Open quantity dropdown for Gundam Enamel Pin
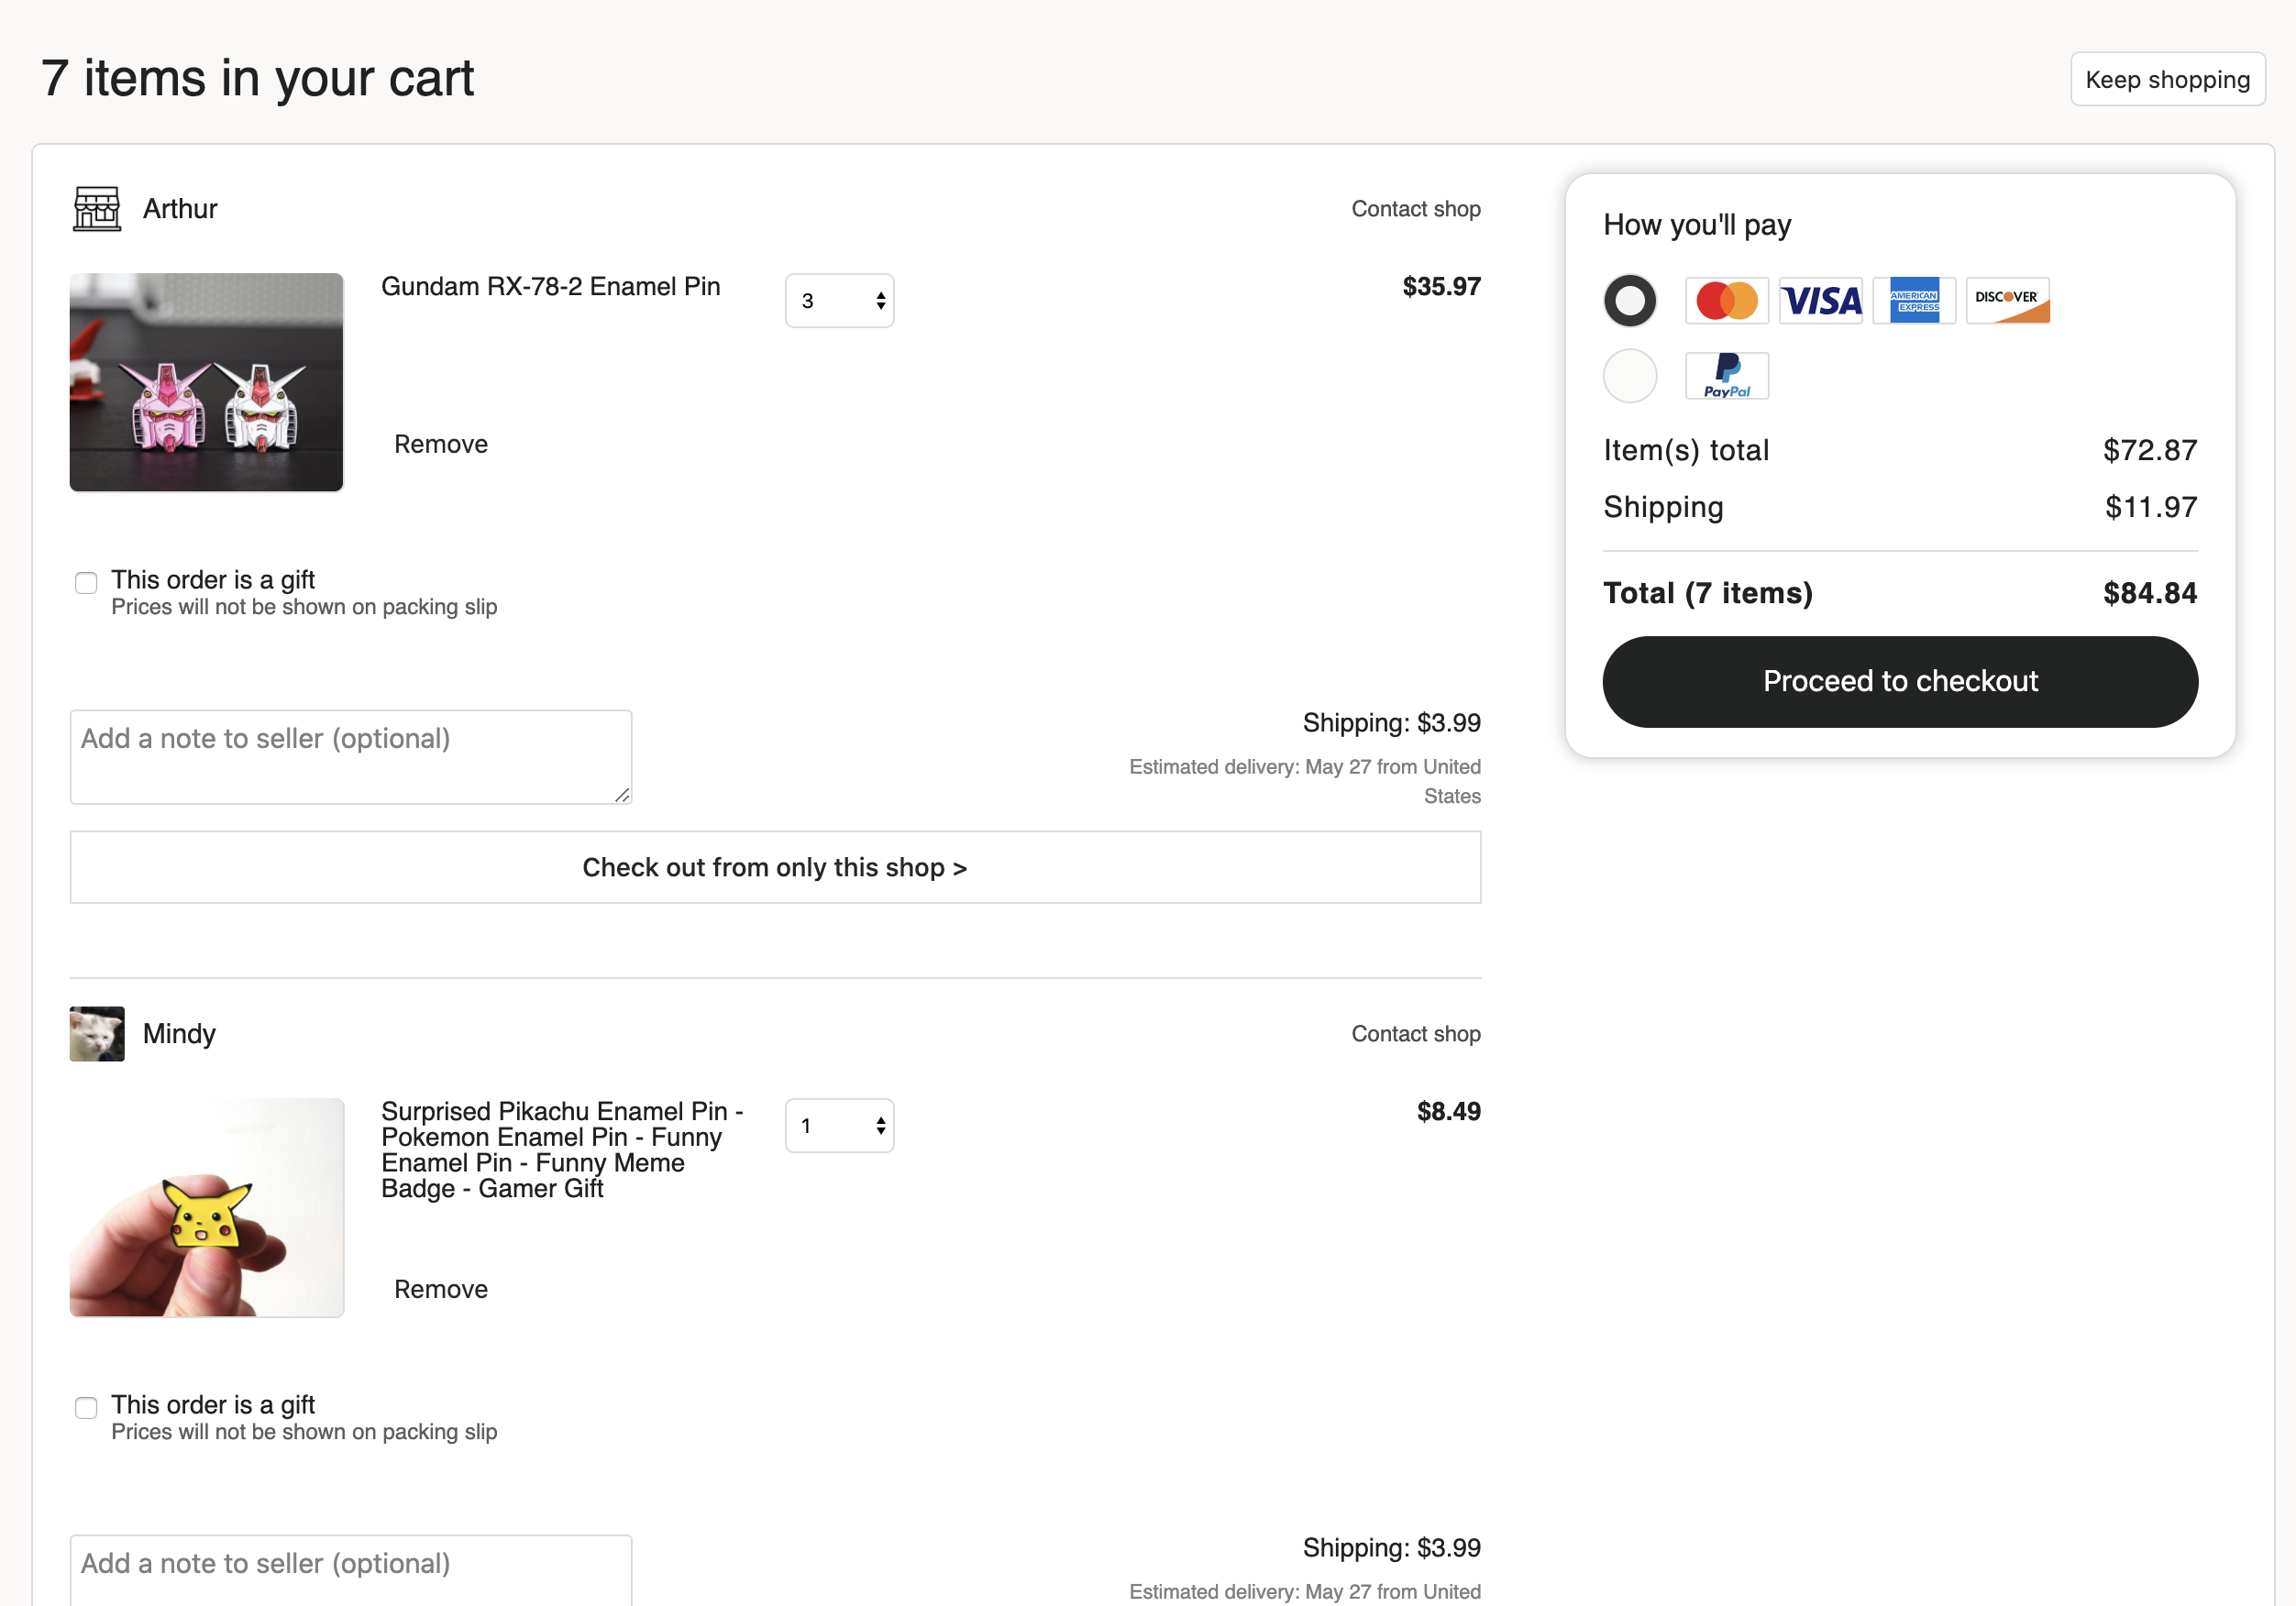 (839, 300)
